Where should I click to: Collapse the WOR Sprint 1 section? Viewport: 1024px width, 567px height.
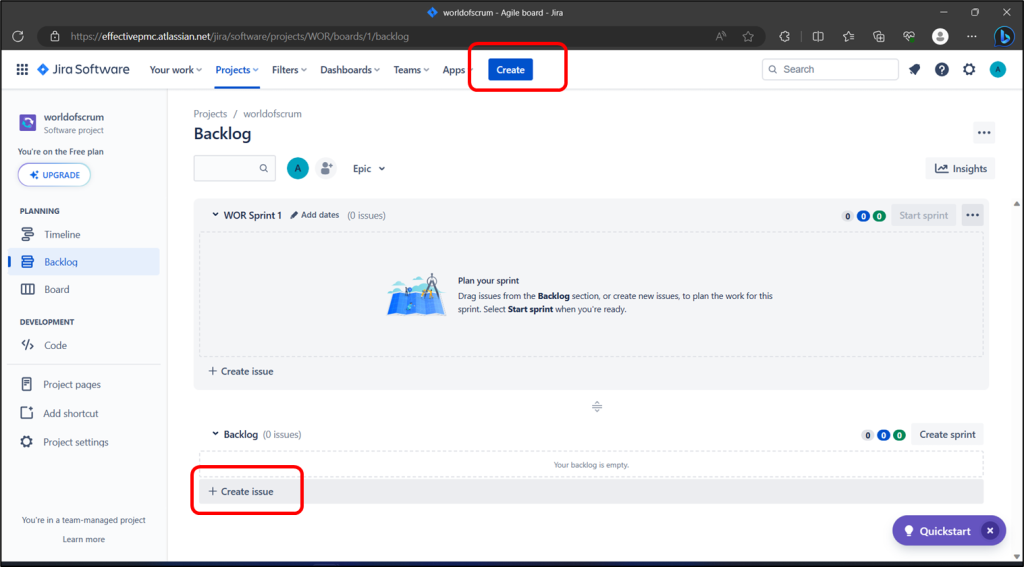pyautogui.click(x=216, y=214)
